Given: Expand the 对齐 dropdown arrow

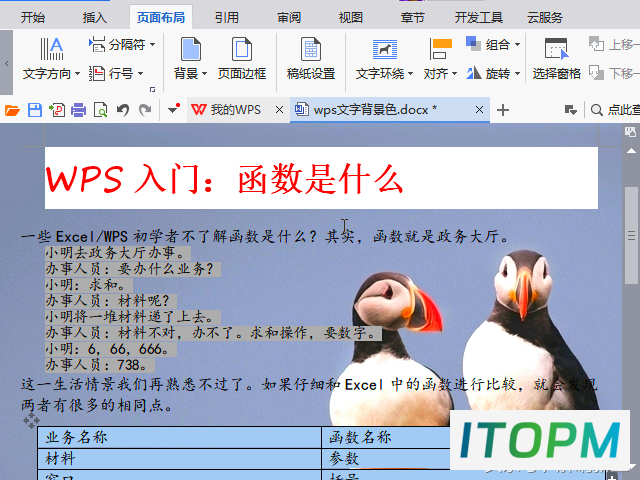Looking at the screenshot, I should point(454,74).
